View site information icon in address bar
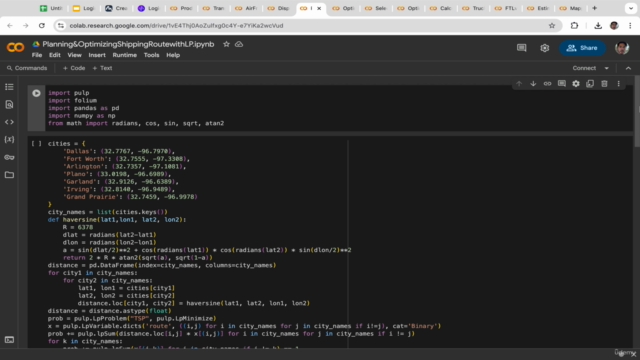The height and width of the screenshot is (360, 640). (x=61, y=26)
